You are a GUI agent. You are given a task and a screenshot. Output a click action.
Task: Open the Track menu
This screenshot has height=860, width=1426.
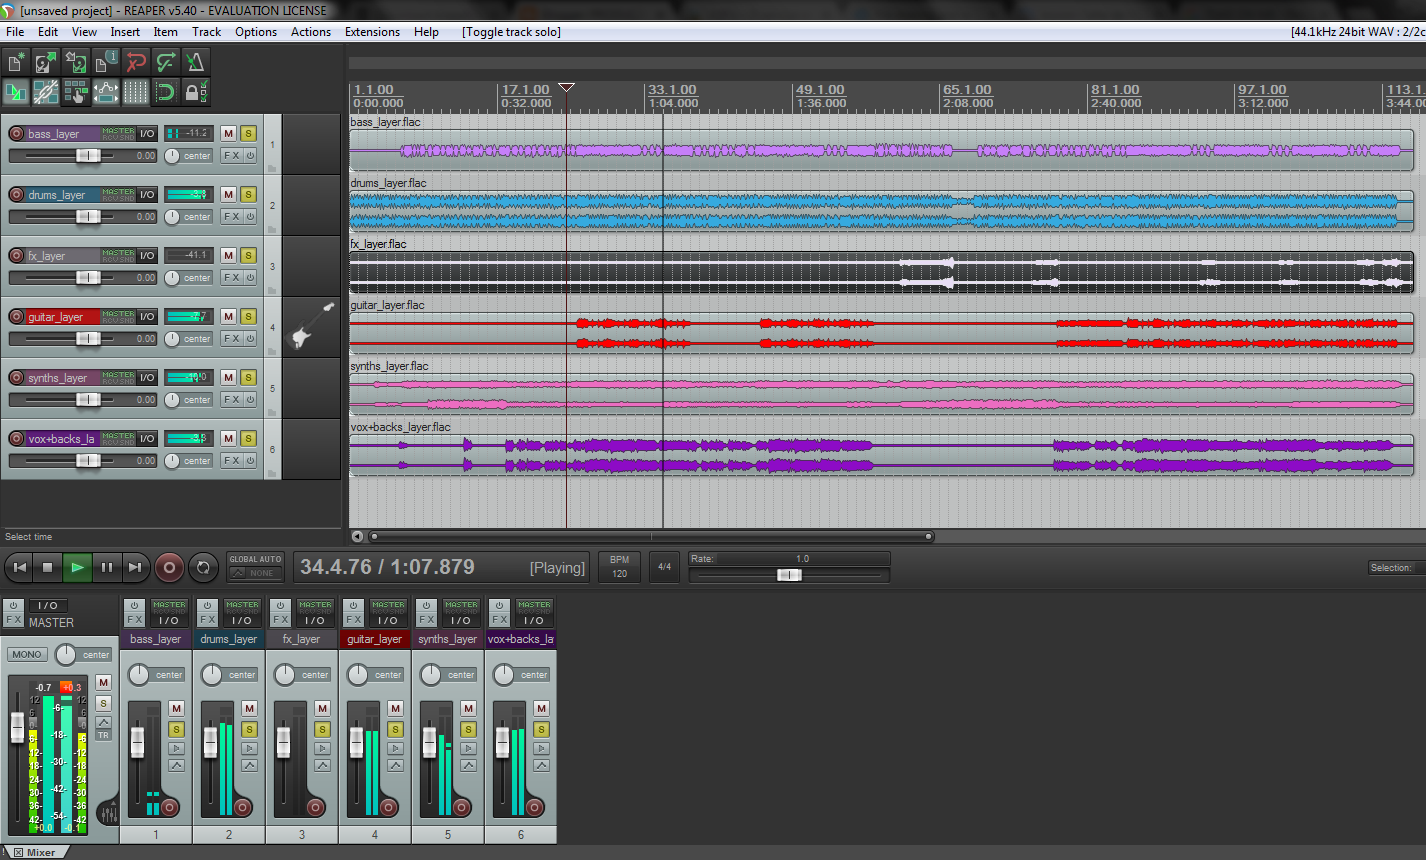tap(206, 31)
